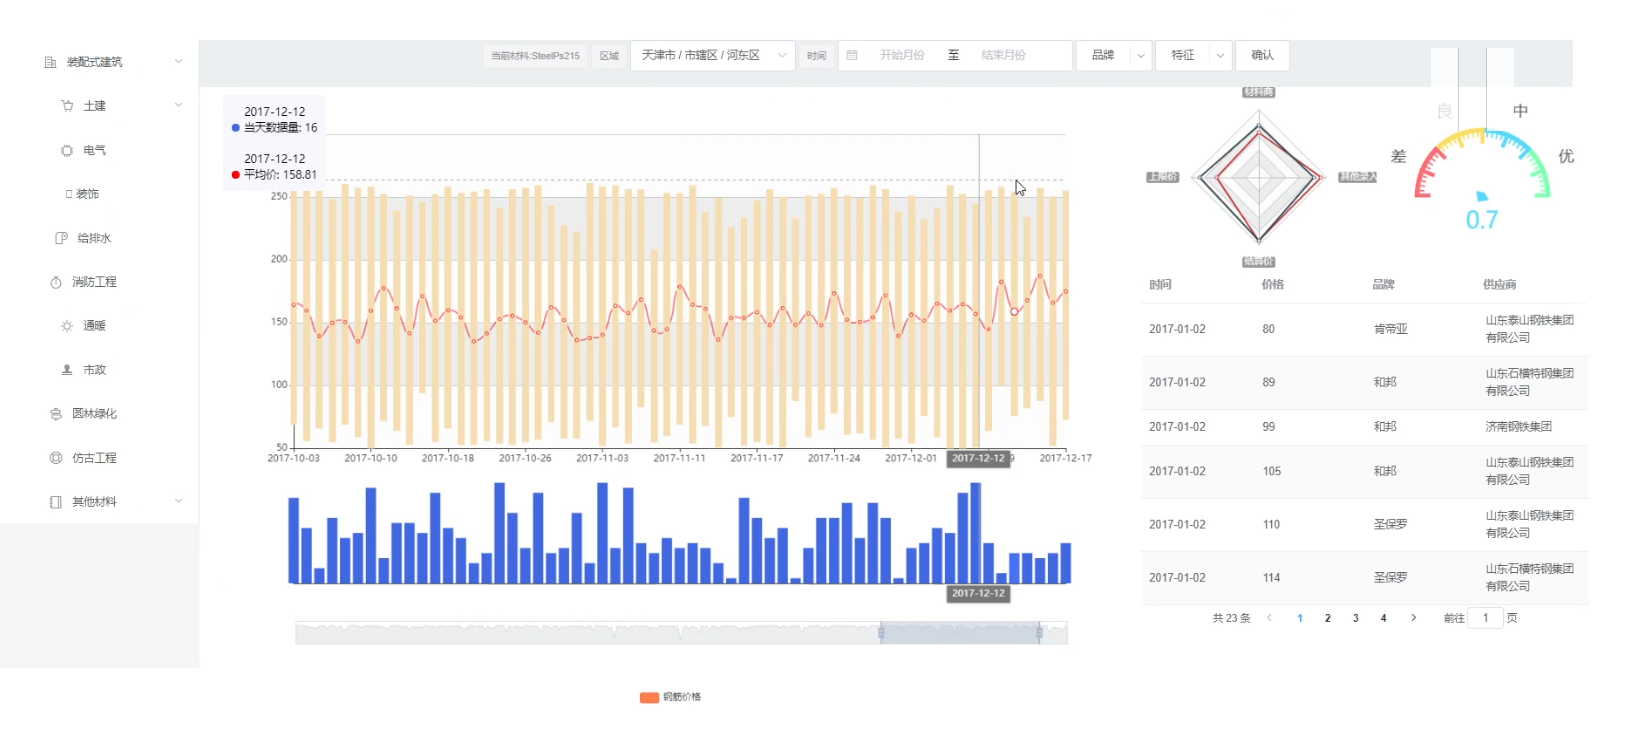Select page 1 in pagination
Viewport: 1626px width, 737px height.
point(1300,618)
